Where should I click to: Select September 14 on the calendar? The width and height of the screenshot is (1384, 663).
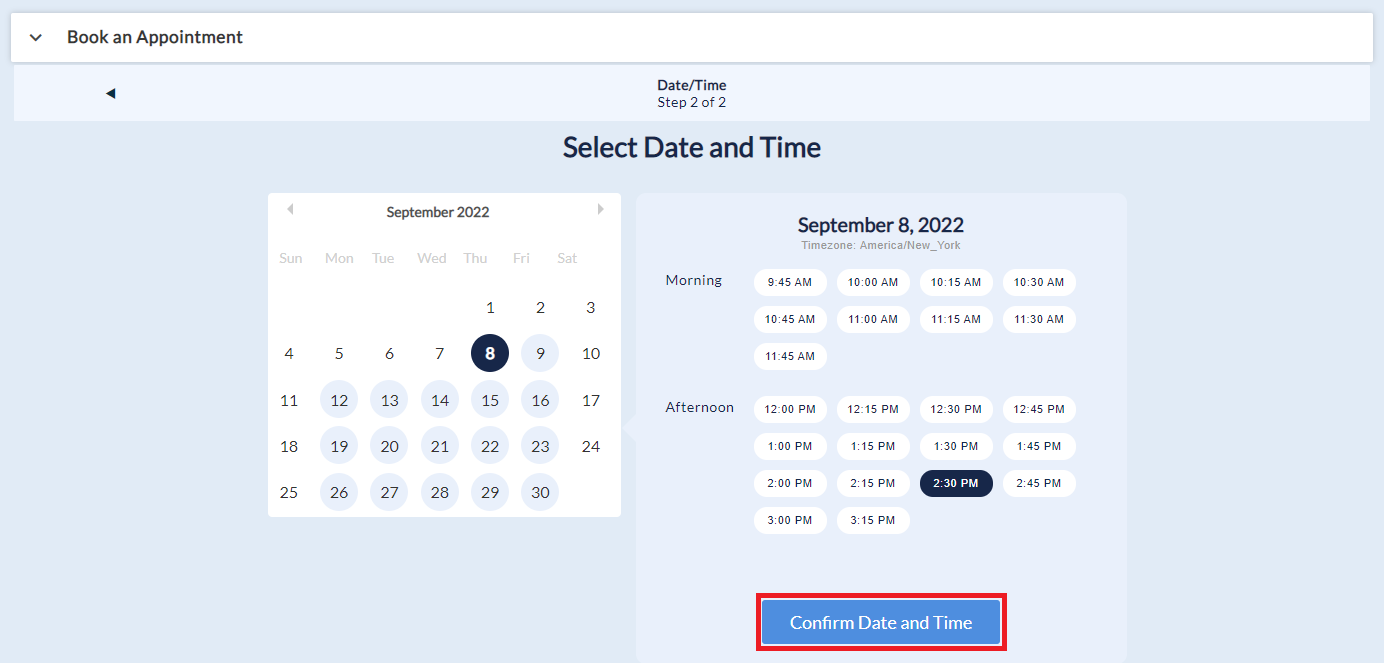point(440,400)
